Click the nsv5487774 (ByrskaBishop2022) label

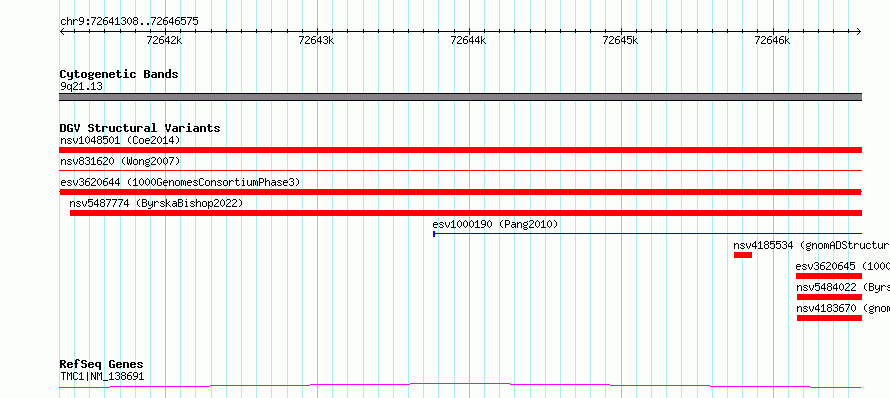(156, 203)
